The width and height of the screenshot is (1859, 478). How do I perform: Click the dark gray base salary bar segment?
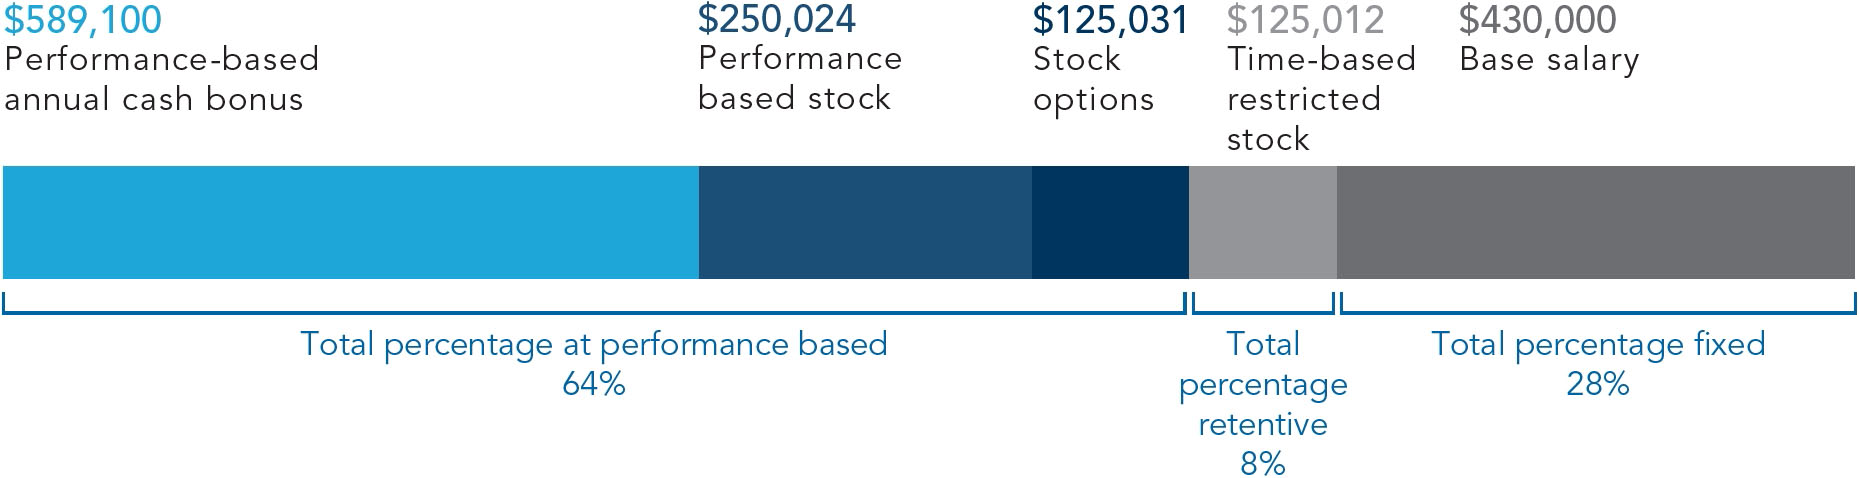click(1595, 222)
